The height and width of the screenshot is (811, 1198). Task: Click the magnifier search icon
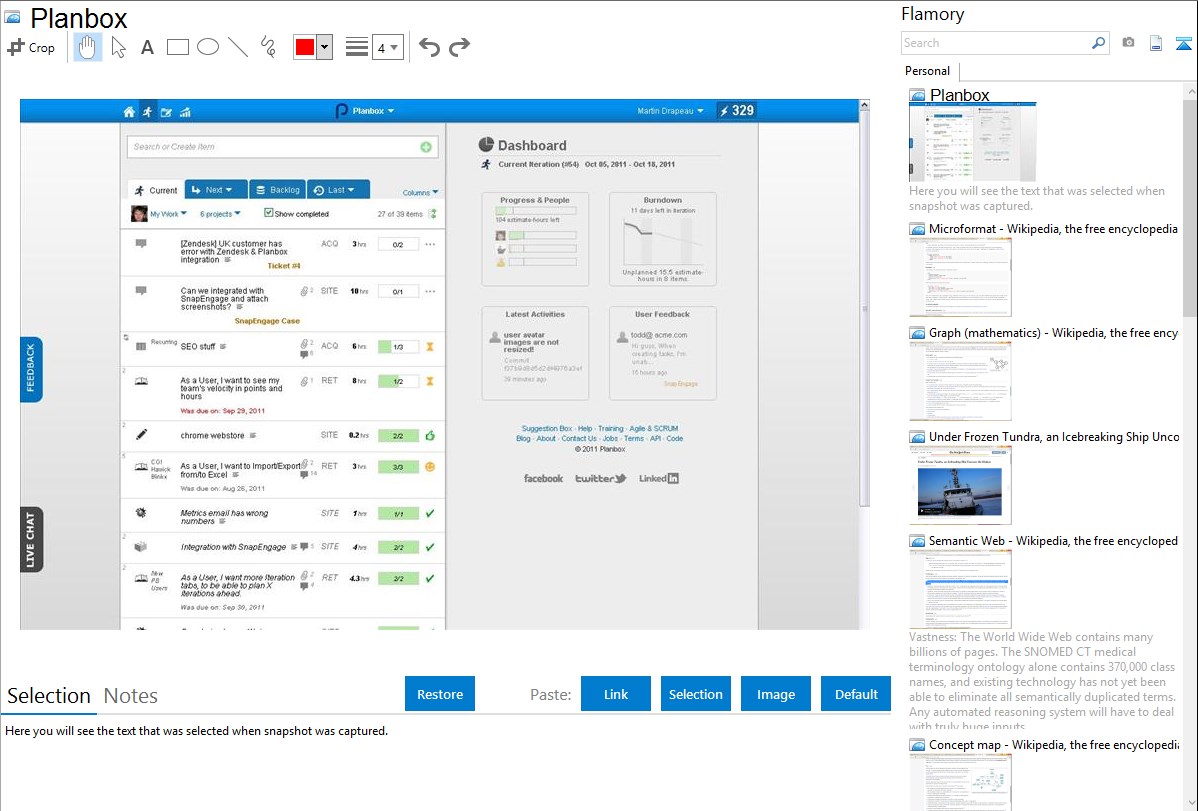pos(1099,43)
